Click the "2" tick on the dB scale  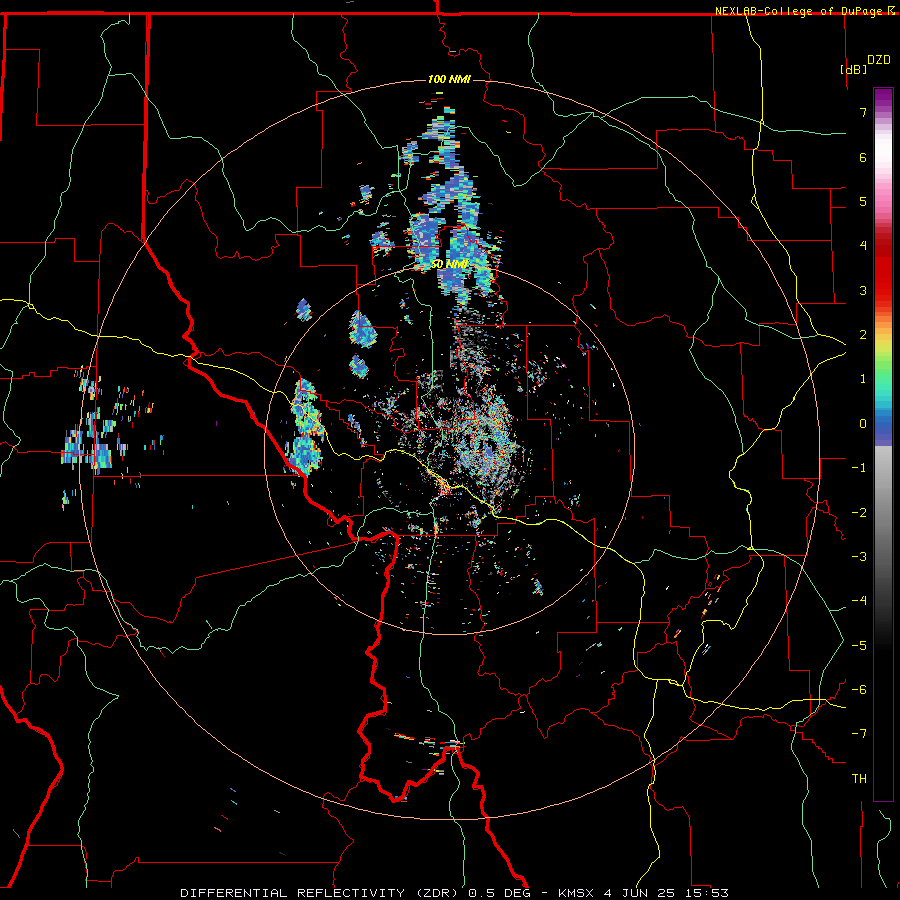pyautogui.click(x=863, y=335)
